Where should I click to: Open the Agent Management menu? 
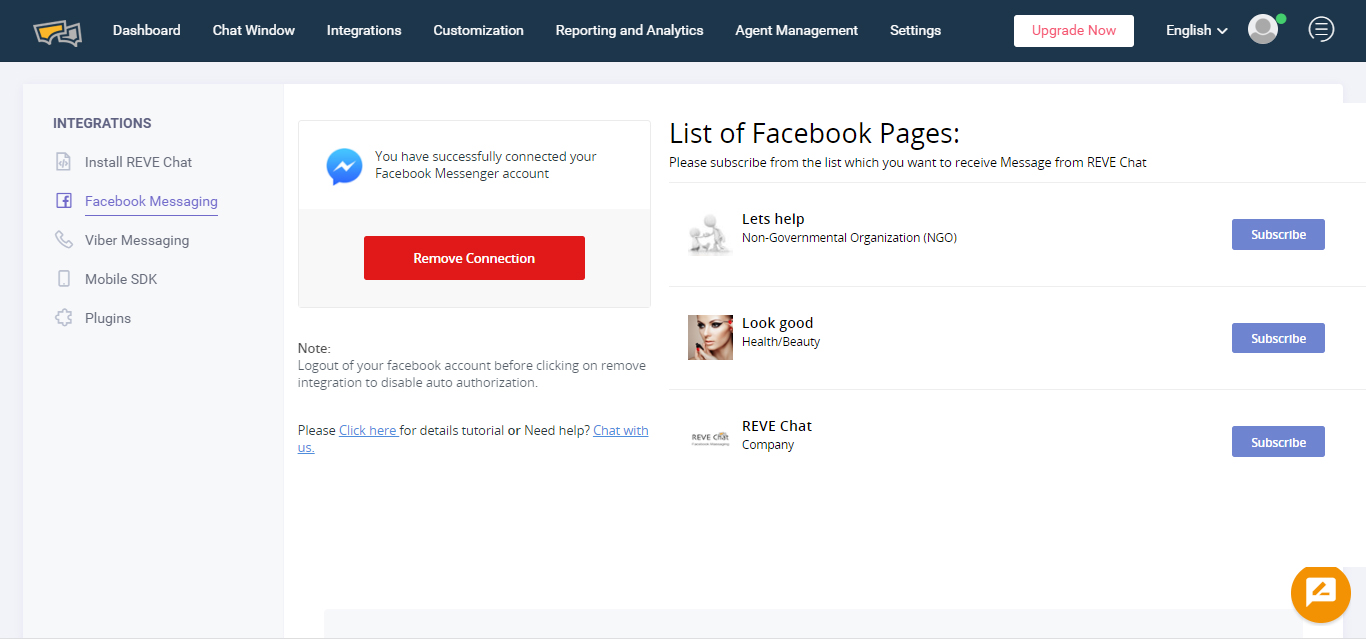pyautogui.click(x=796, y=30)
